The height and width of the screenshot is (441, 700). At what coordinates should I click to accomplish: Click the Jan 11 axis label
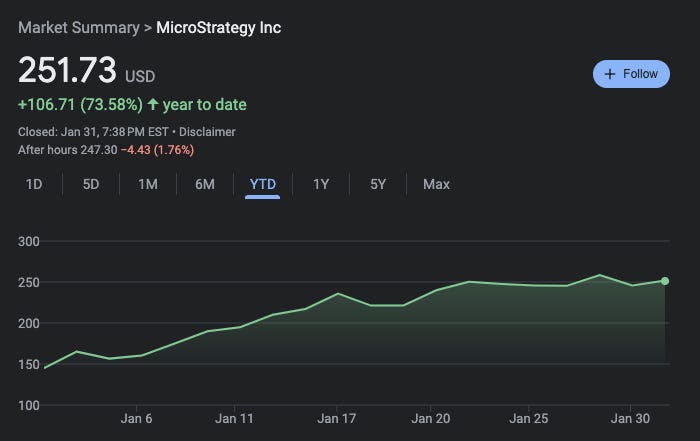click(x=234, y=419)
